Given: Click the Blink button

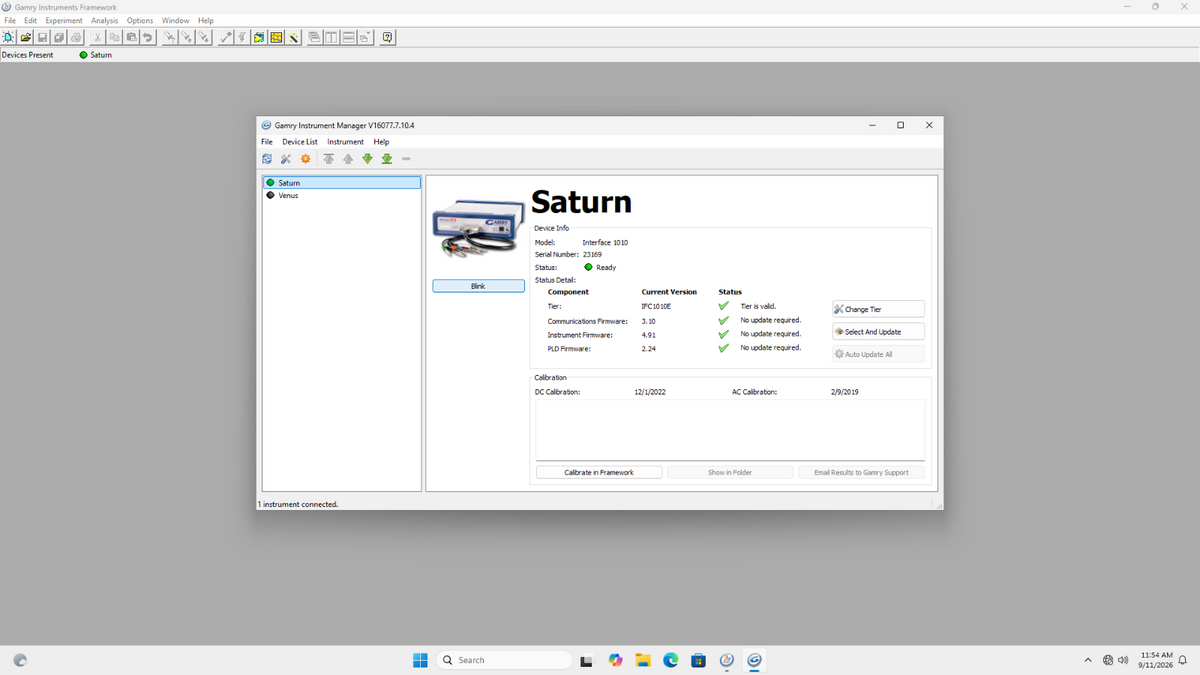Looking at the screenshot, I should tap(478, 286).
